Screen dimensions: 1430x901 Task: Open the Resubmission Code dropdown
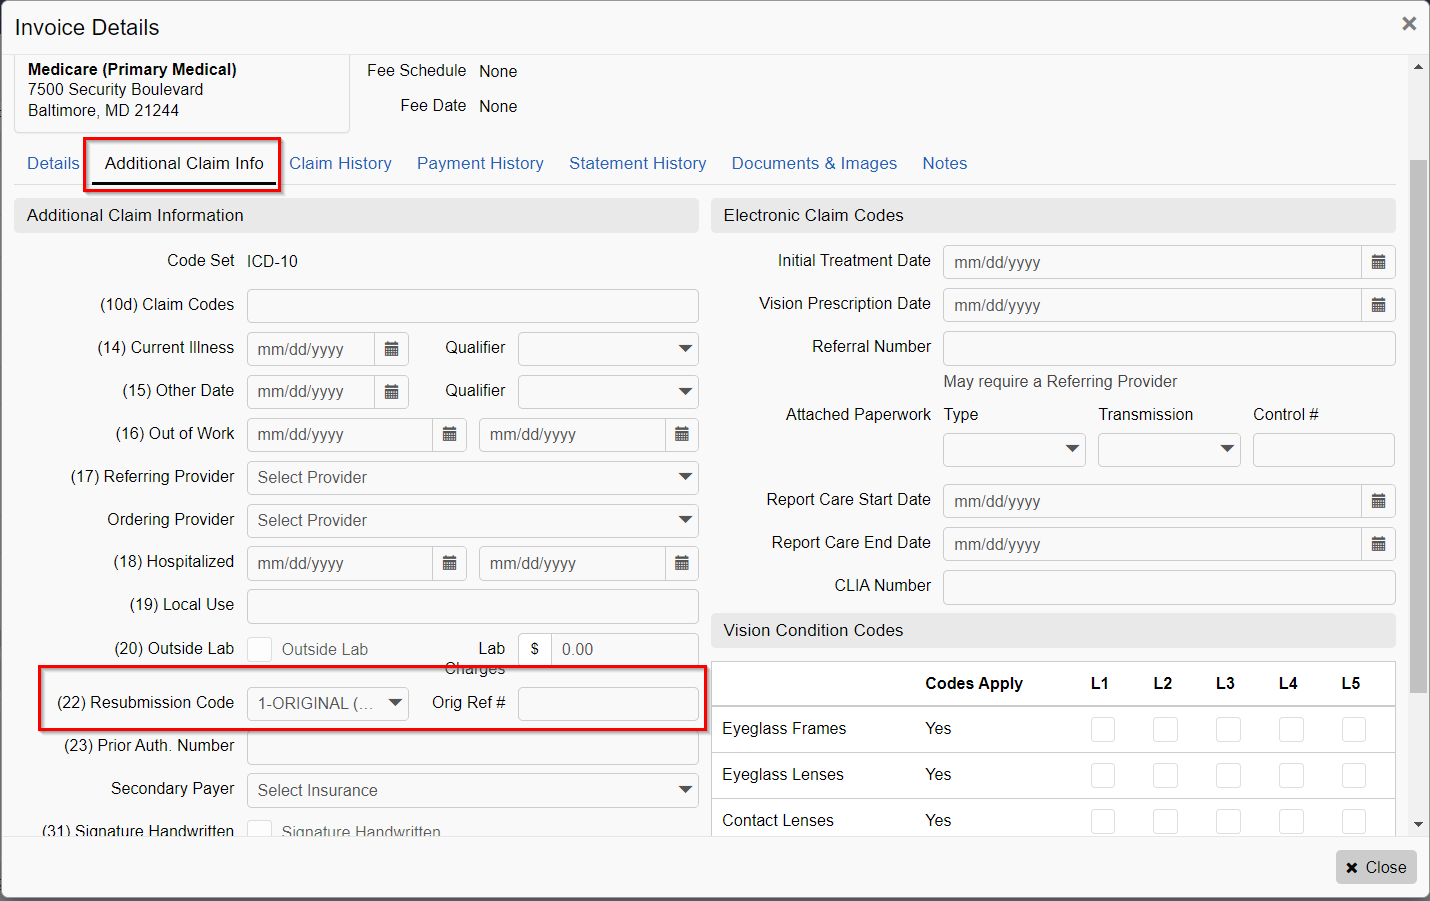coord(327,703)
